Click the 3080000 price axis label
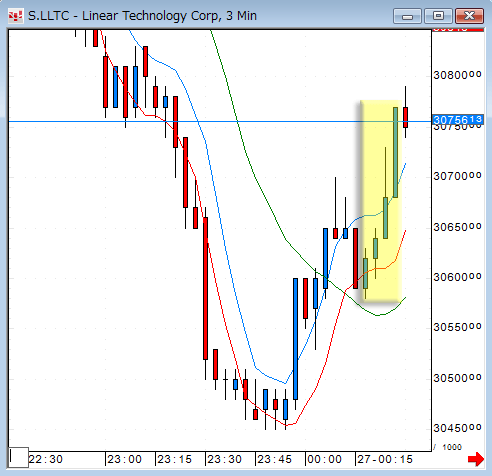The width and height of the screenshot is (492, 476). 457,75
